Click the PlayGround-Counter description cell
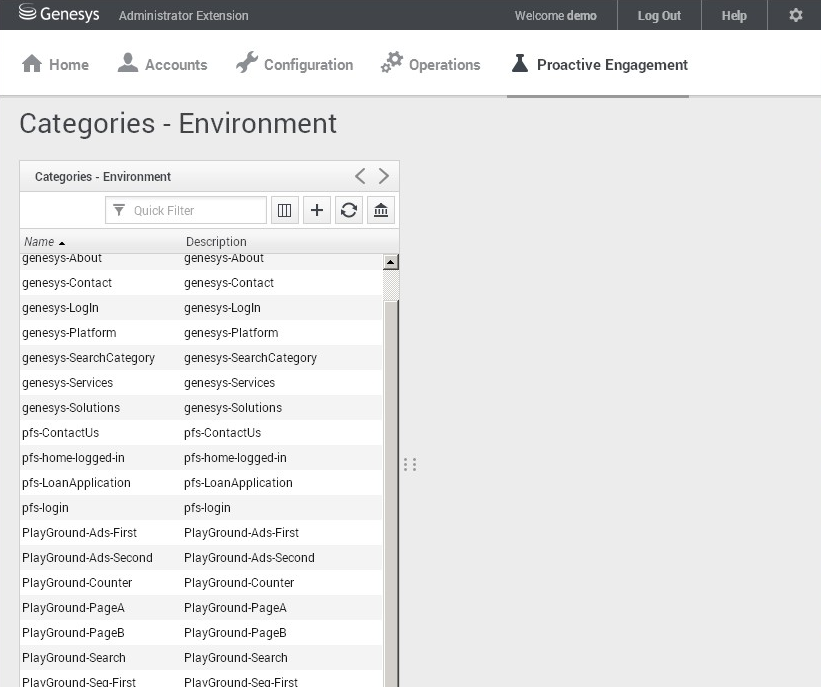This screenshot has width=821, height=687. pos(239,583)
